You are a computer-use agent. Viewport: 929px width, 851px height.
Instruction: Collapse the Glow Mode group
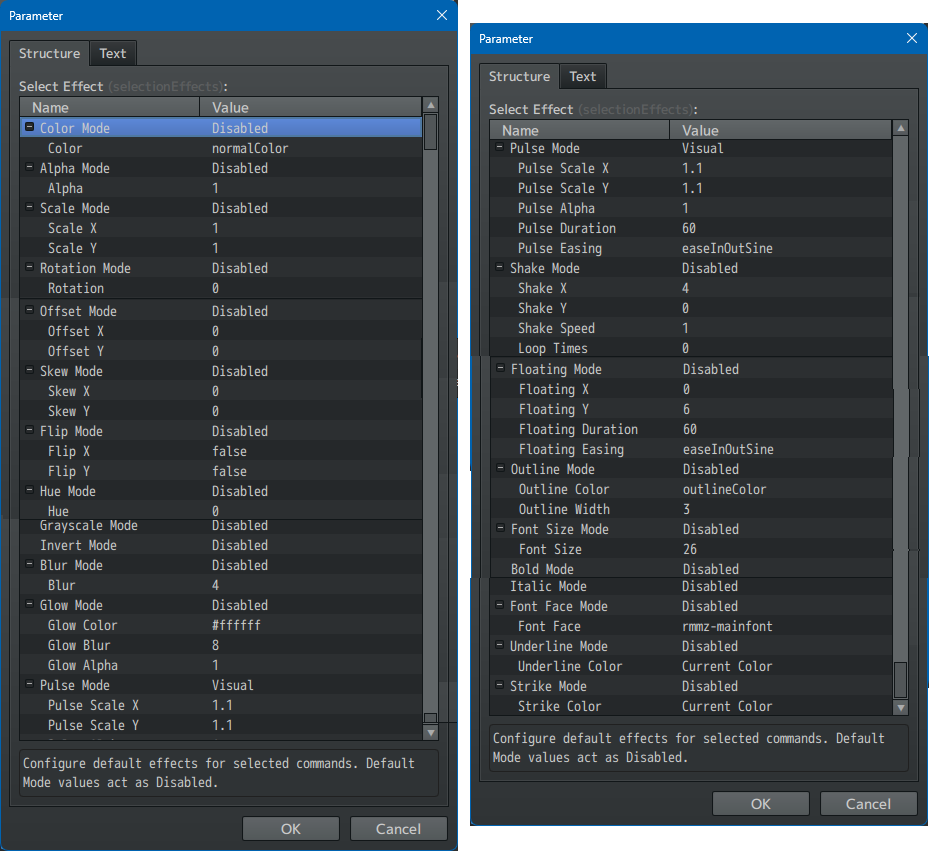click(29, 604)
